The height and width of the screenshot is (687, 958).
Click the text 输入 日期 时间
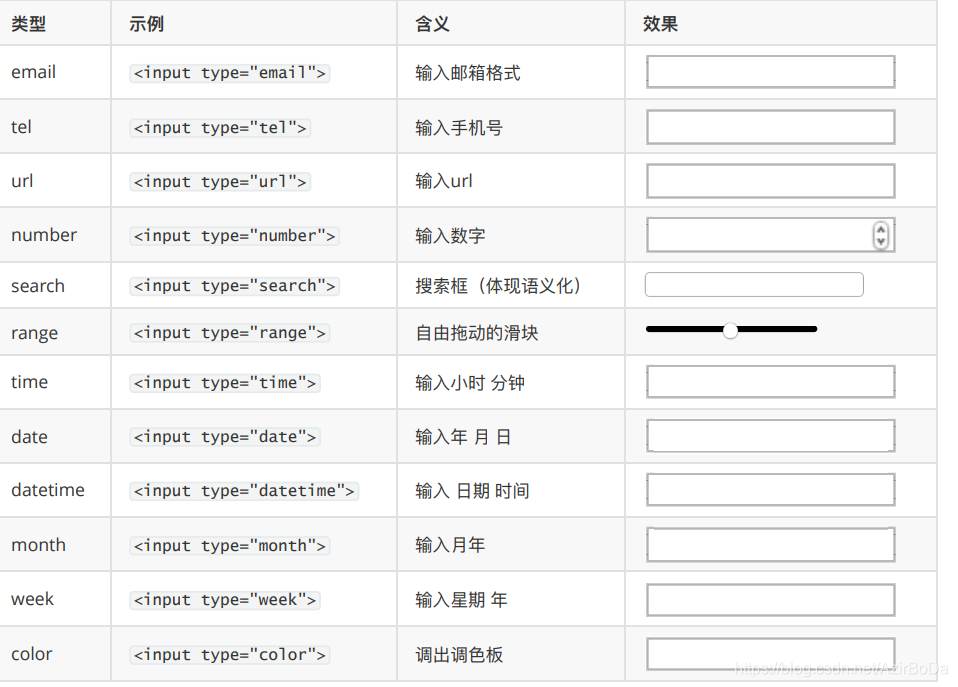coord(472,491)
